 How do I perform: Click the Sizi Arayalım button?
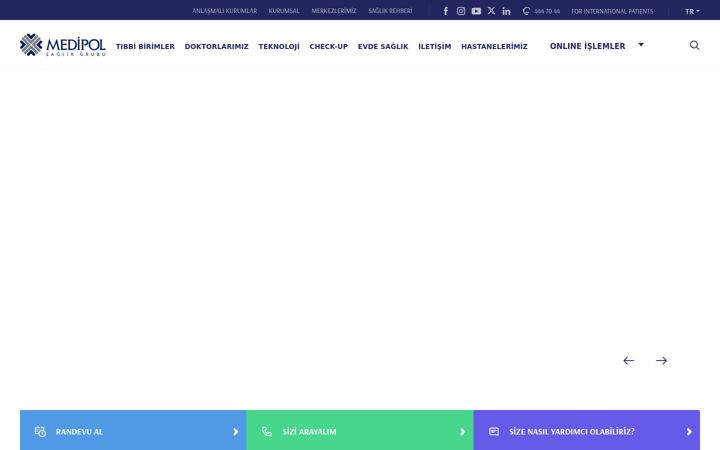(x=360, y=430)
